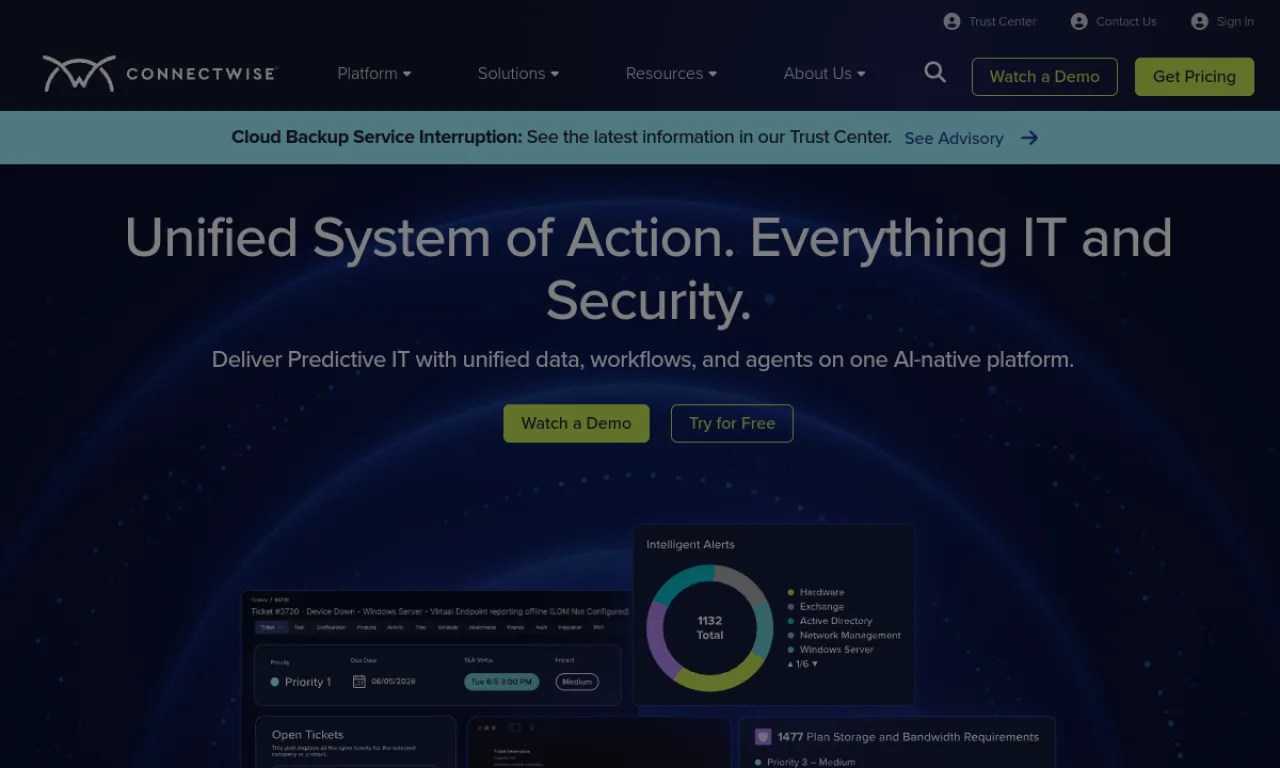Follow the See Advisory link
This screenshot has width=1280, height=768.
click(971, 138)
